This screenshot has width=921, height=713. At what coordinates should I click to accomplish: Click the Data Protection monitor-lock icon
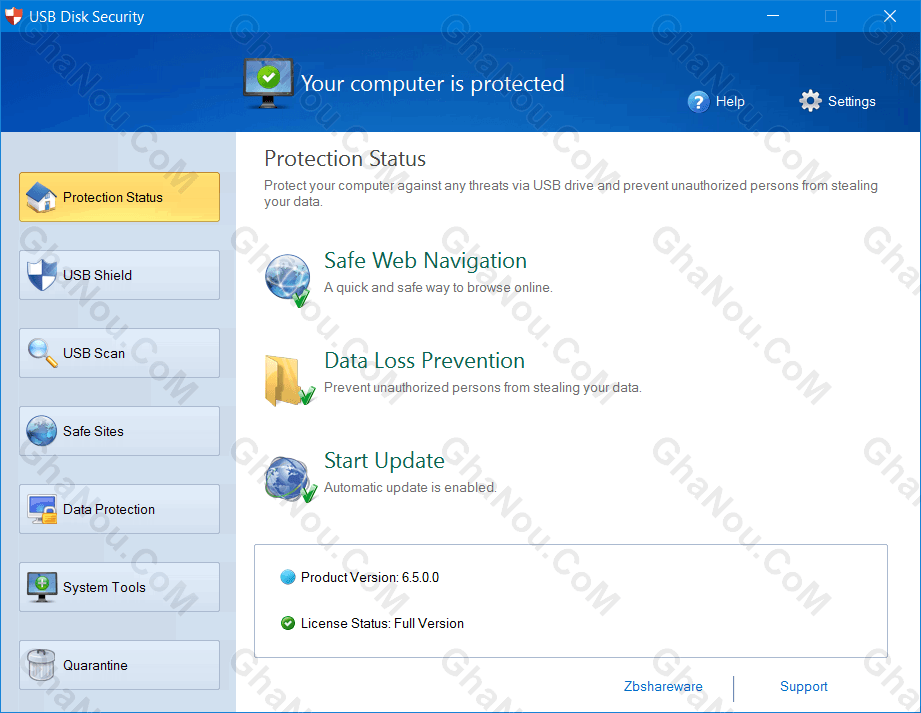(42, 509)
